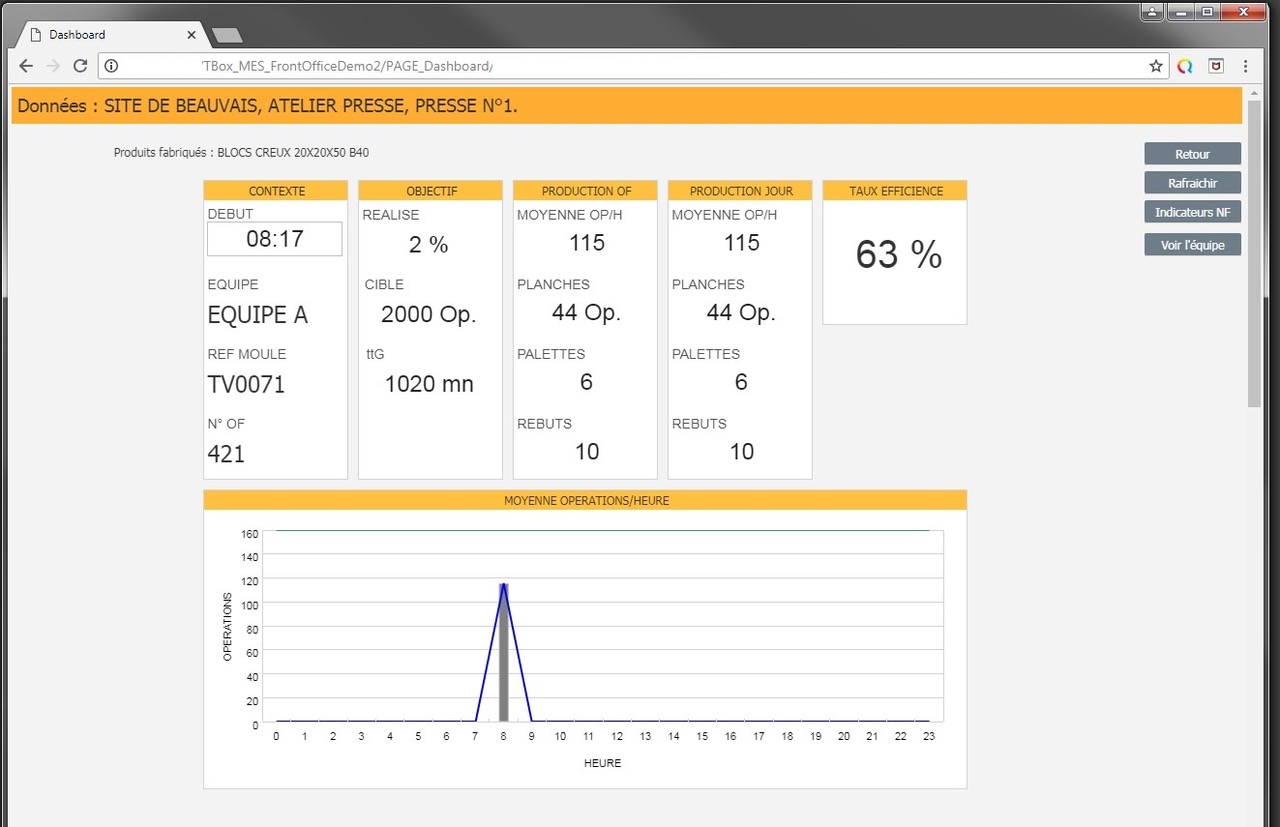1280x827 pixels.
Task: Click the Chrome user profile icon
Action: click(x=1153, y=12)
